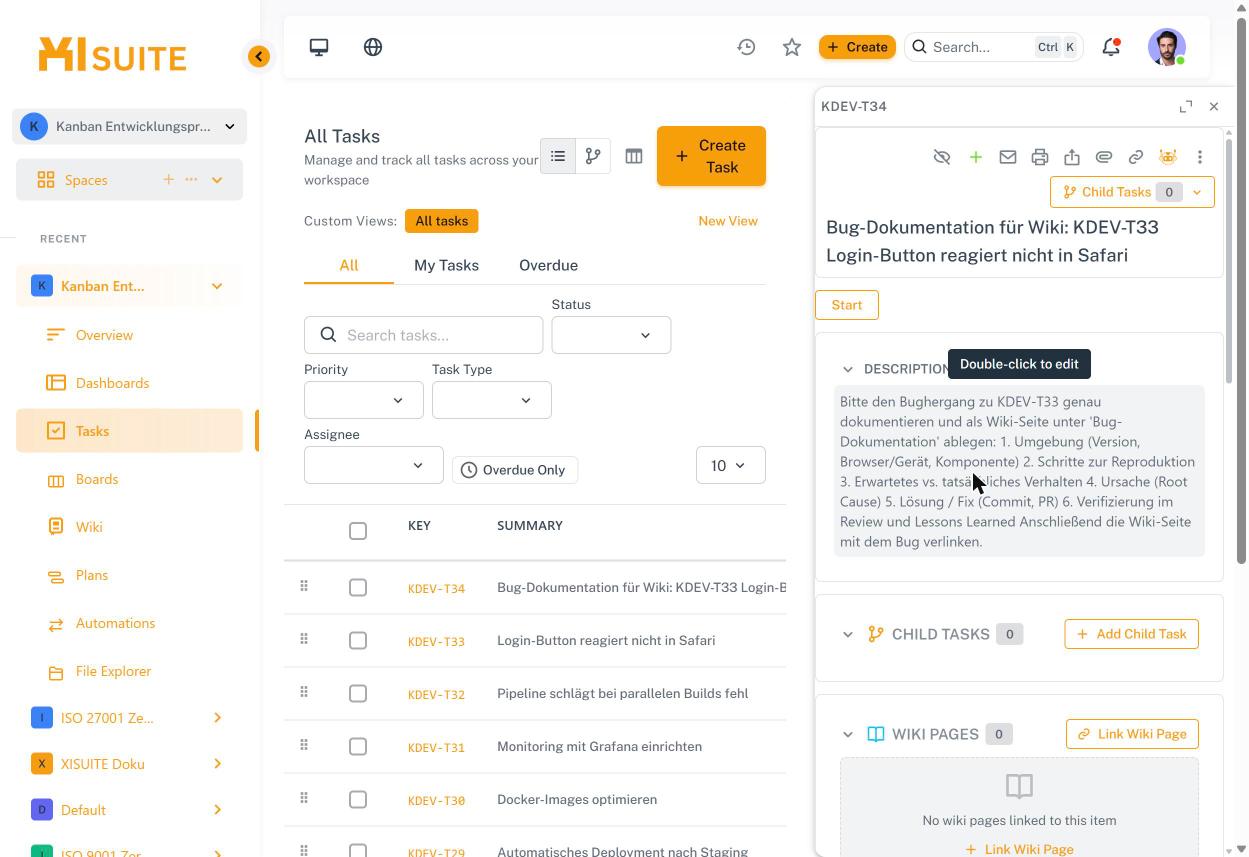
Task: Toggle the Overdue Only filter
Action: coord(515,470)
